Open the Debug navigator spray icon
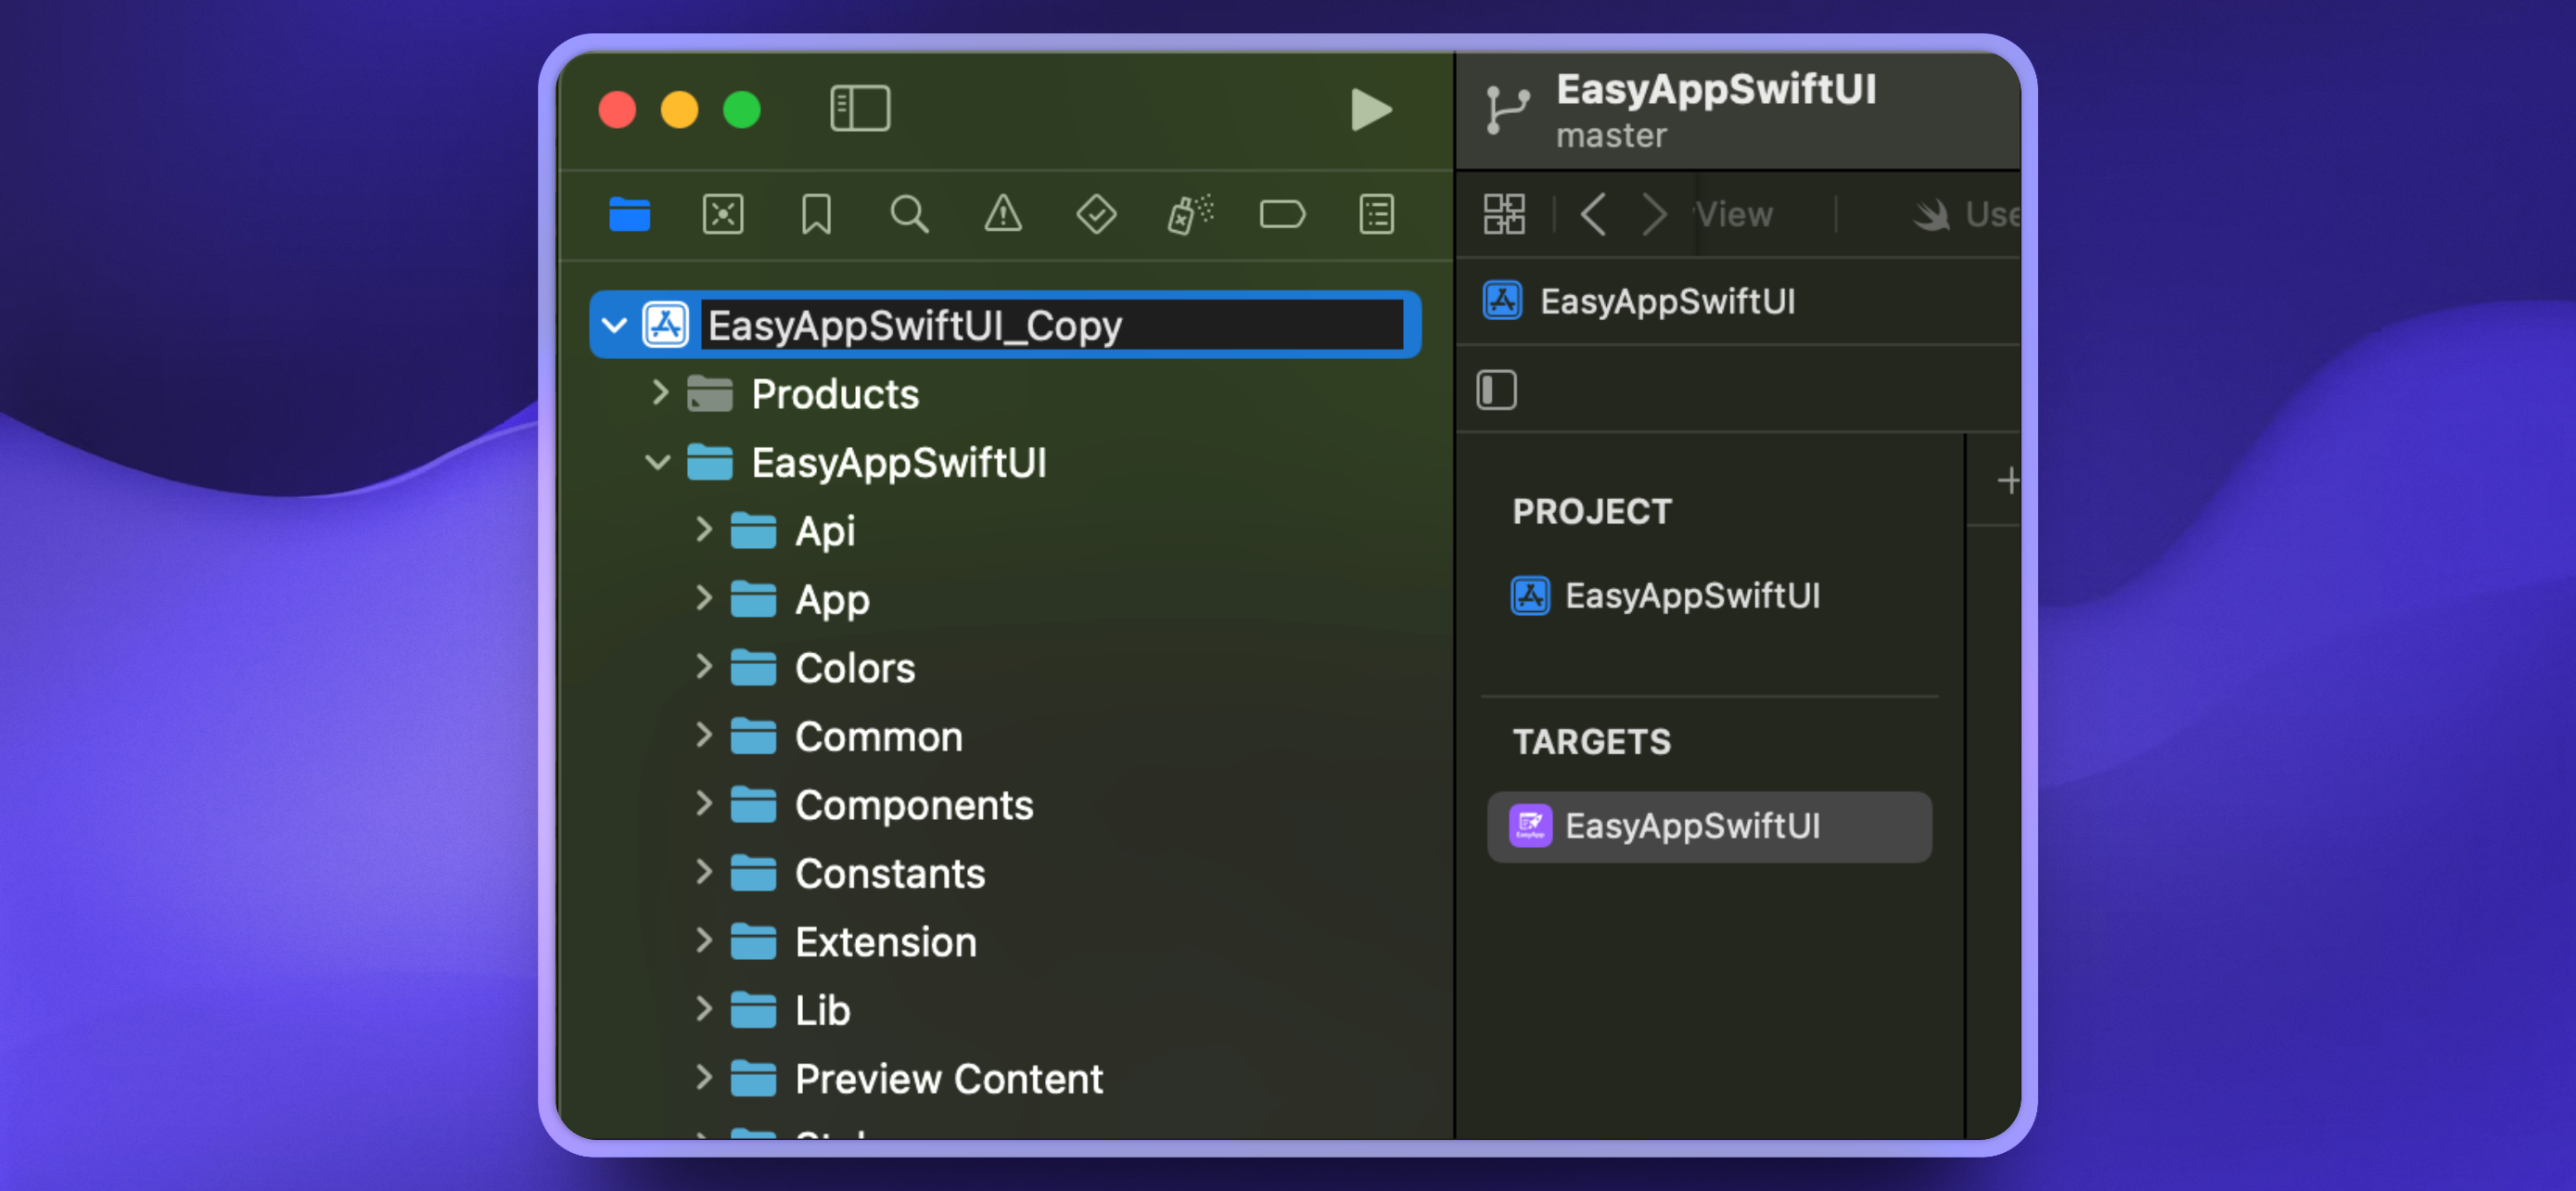The width and height of the screenshot is (2576, 1191). pyautogui.click(x=1189, y=214)
